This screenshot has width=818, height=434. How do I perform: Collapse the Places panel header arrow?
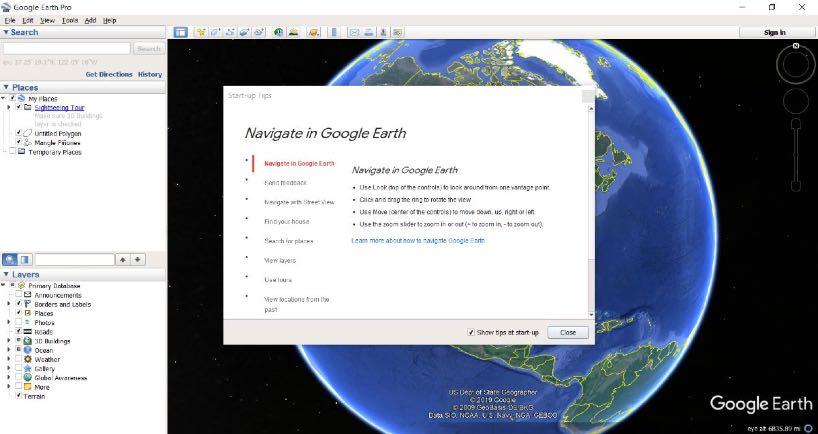6,87
